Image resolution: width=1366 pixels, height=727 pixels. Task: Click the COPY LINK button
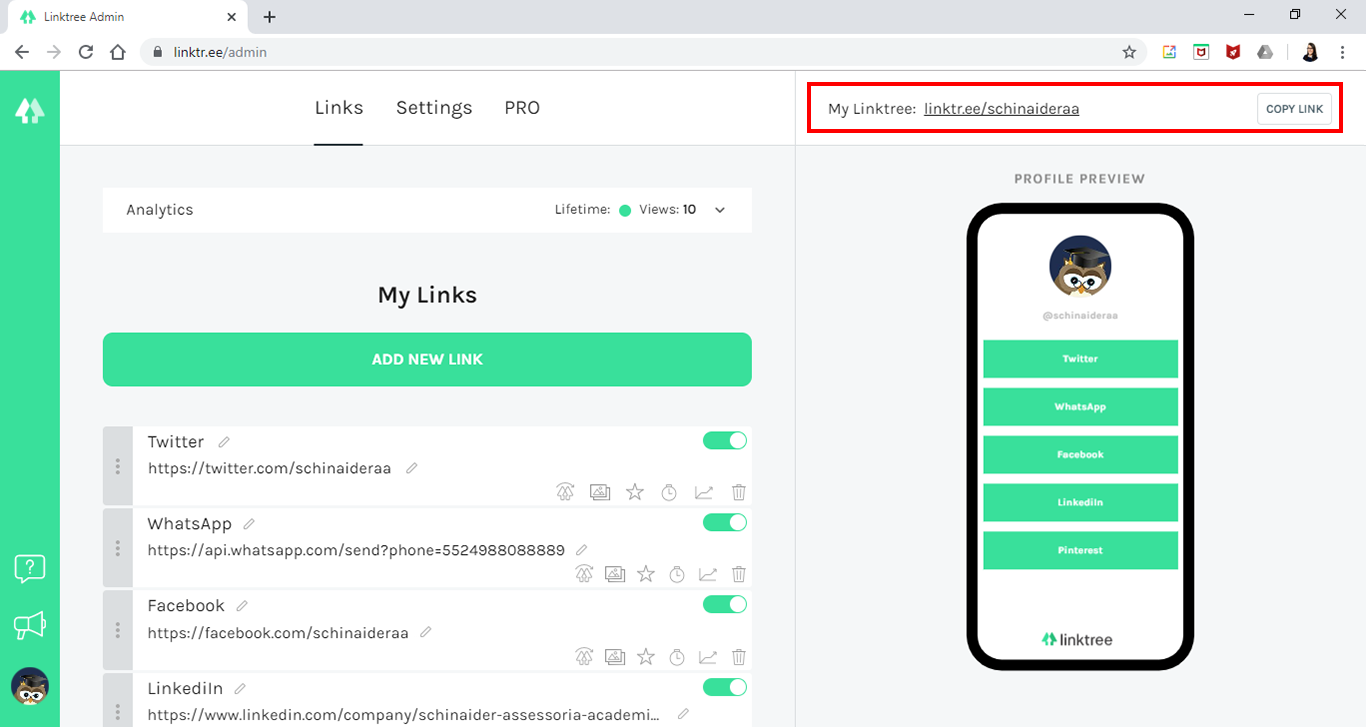(x=1294, y=109)
